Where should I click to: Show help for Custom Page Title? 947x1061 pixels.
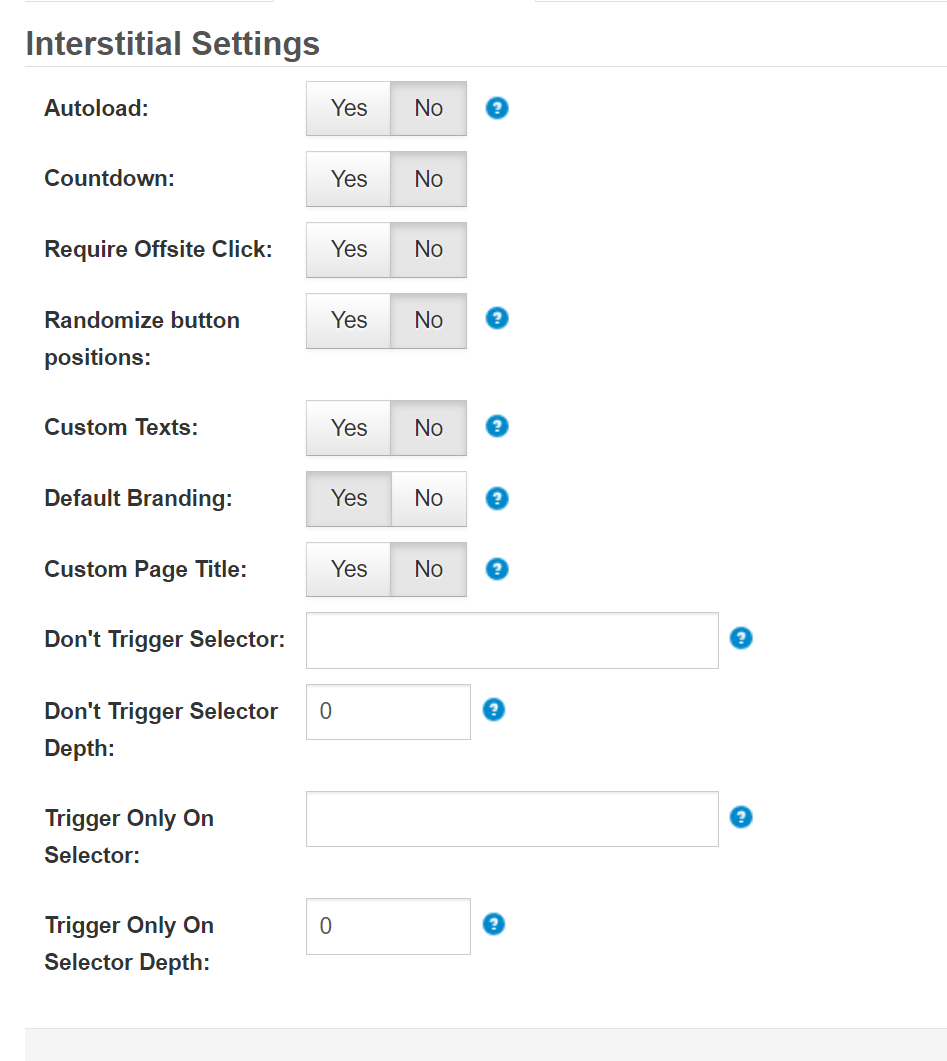497,569
